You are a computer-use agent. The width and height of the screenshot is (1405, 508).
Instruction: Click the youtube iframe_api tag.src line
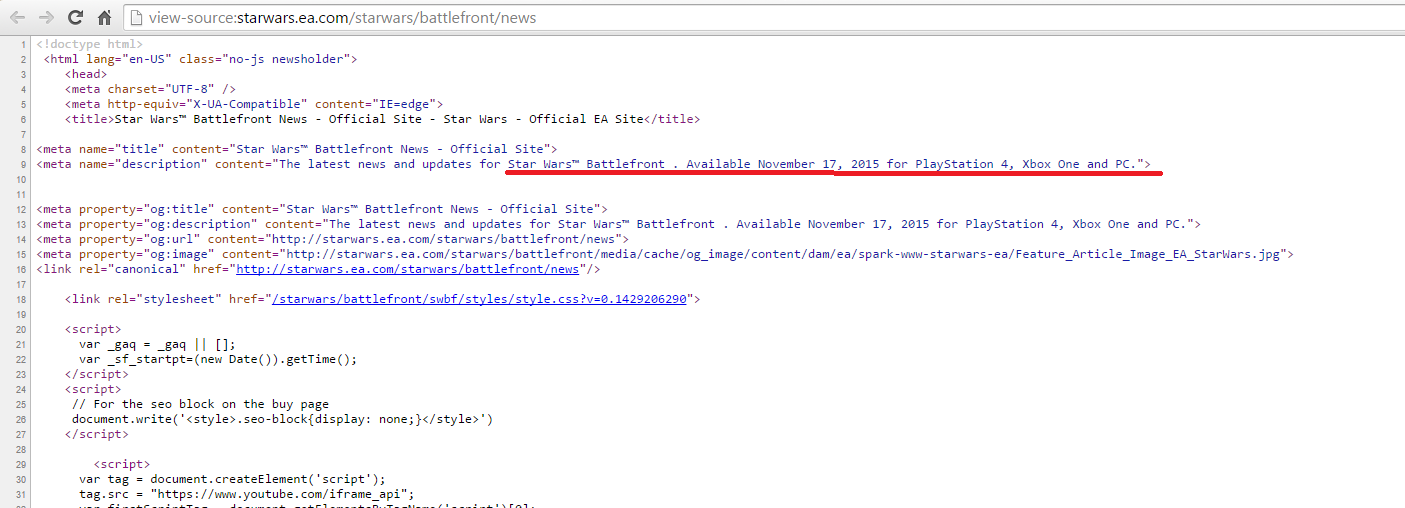point(247,494)
